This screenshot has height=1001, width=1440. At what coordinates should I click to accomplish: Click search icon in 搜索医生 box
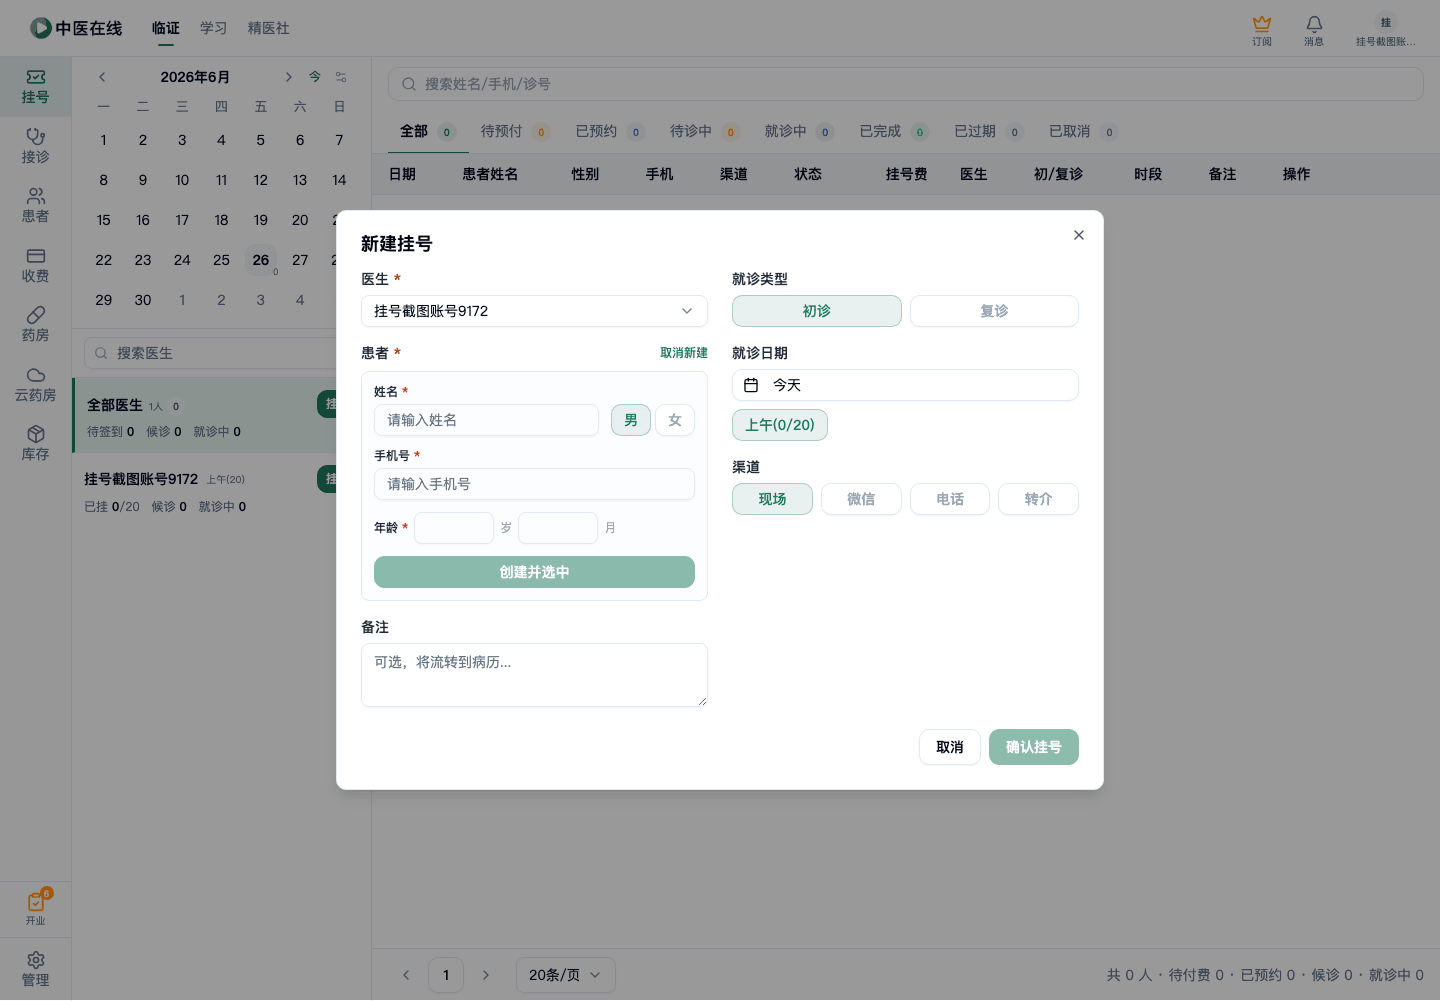(101, 353)
